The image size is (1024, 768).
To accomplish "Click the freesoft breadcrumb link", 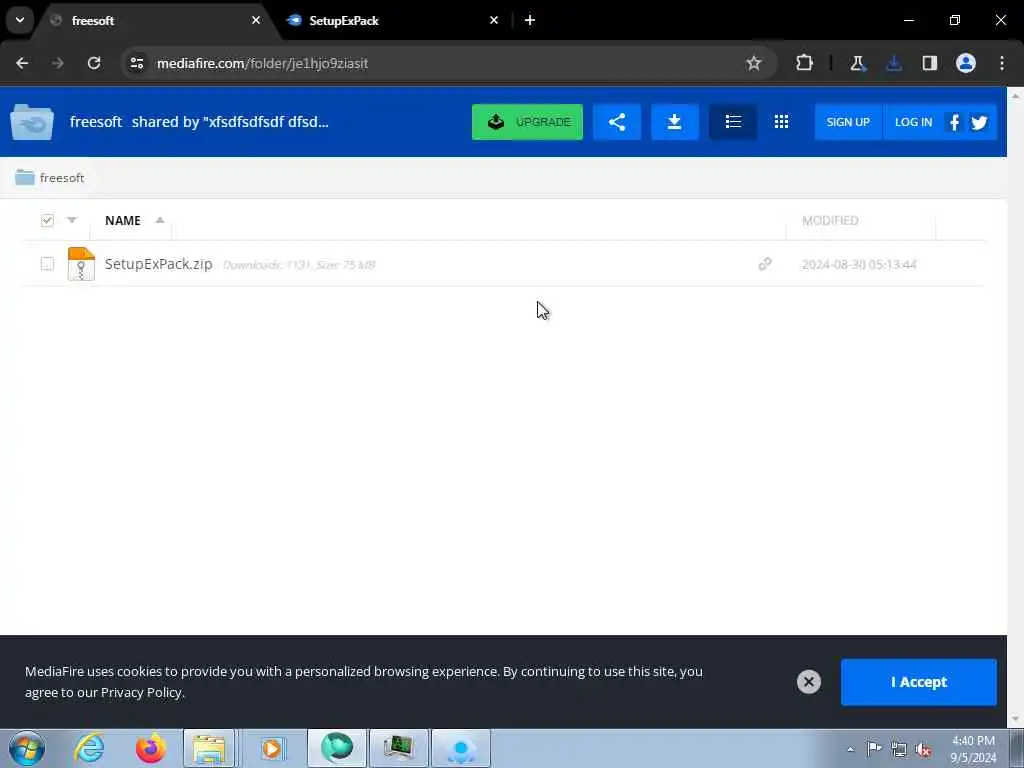I will point(62,178).
